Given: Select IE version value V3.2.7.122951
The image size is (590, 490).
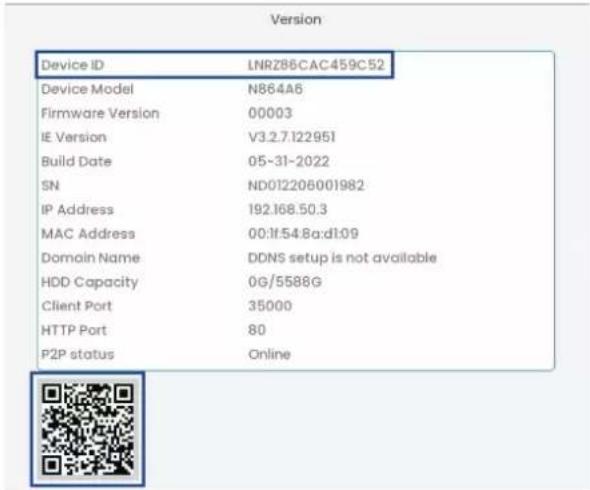Looking at the screenshot, I should (x=292, y=137).
